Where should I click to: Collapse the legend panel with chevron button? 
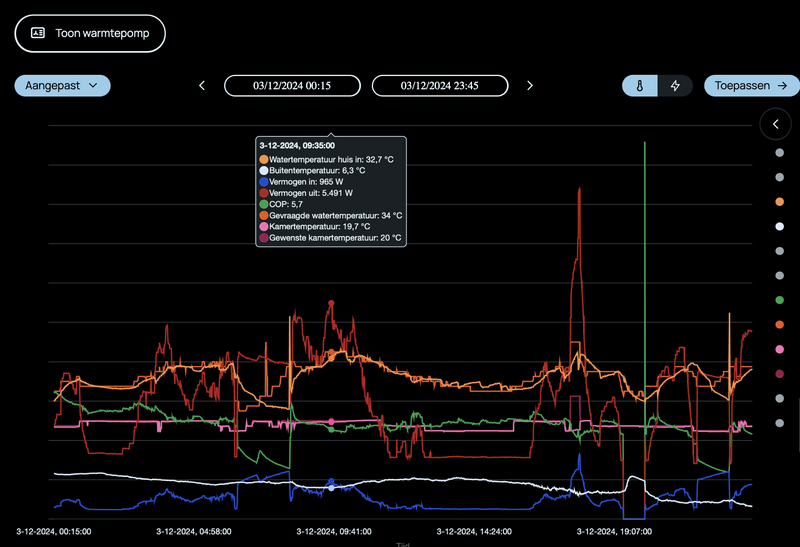click(776, 124)
